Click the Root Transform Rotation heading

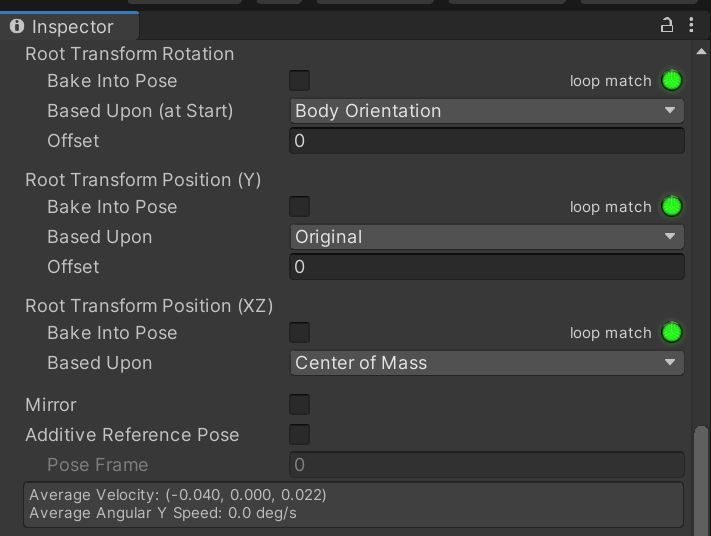click(130, 54)
